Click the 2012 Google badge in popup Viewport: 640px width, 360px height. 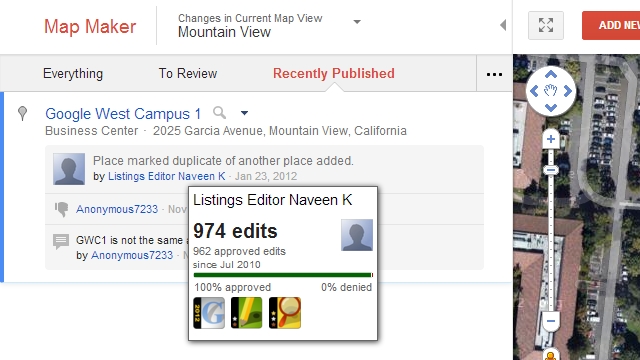tap(209, 313)
